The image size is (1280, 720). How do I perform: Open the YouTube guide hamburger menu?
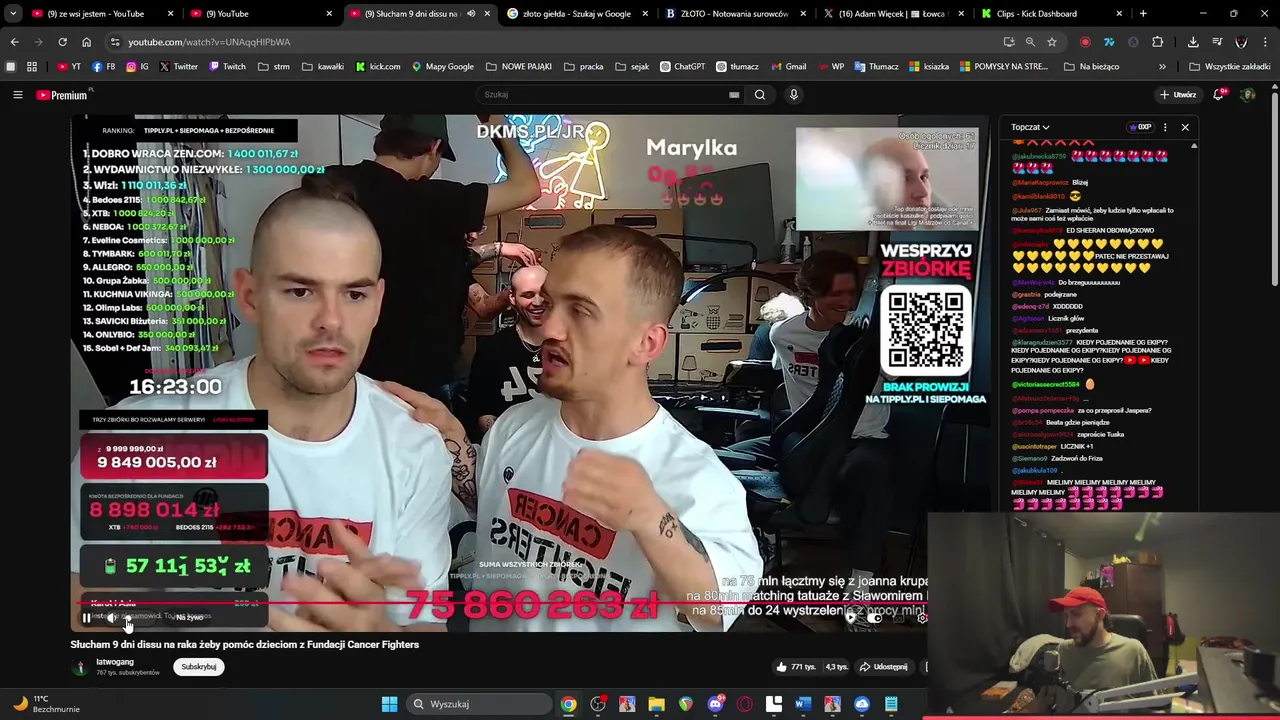click(17, 95)
